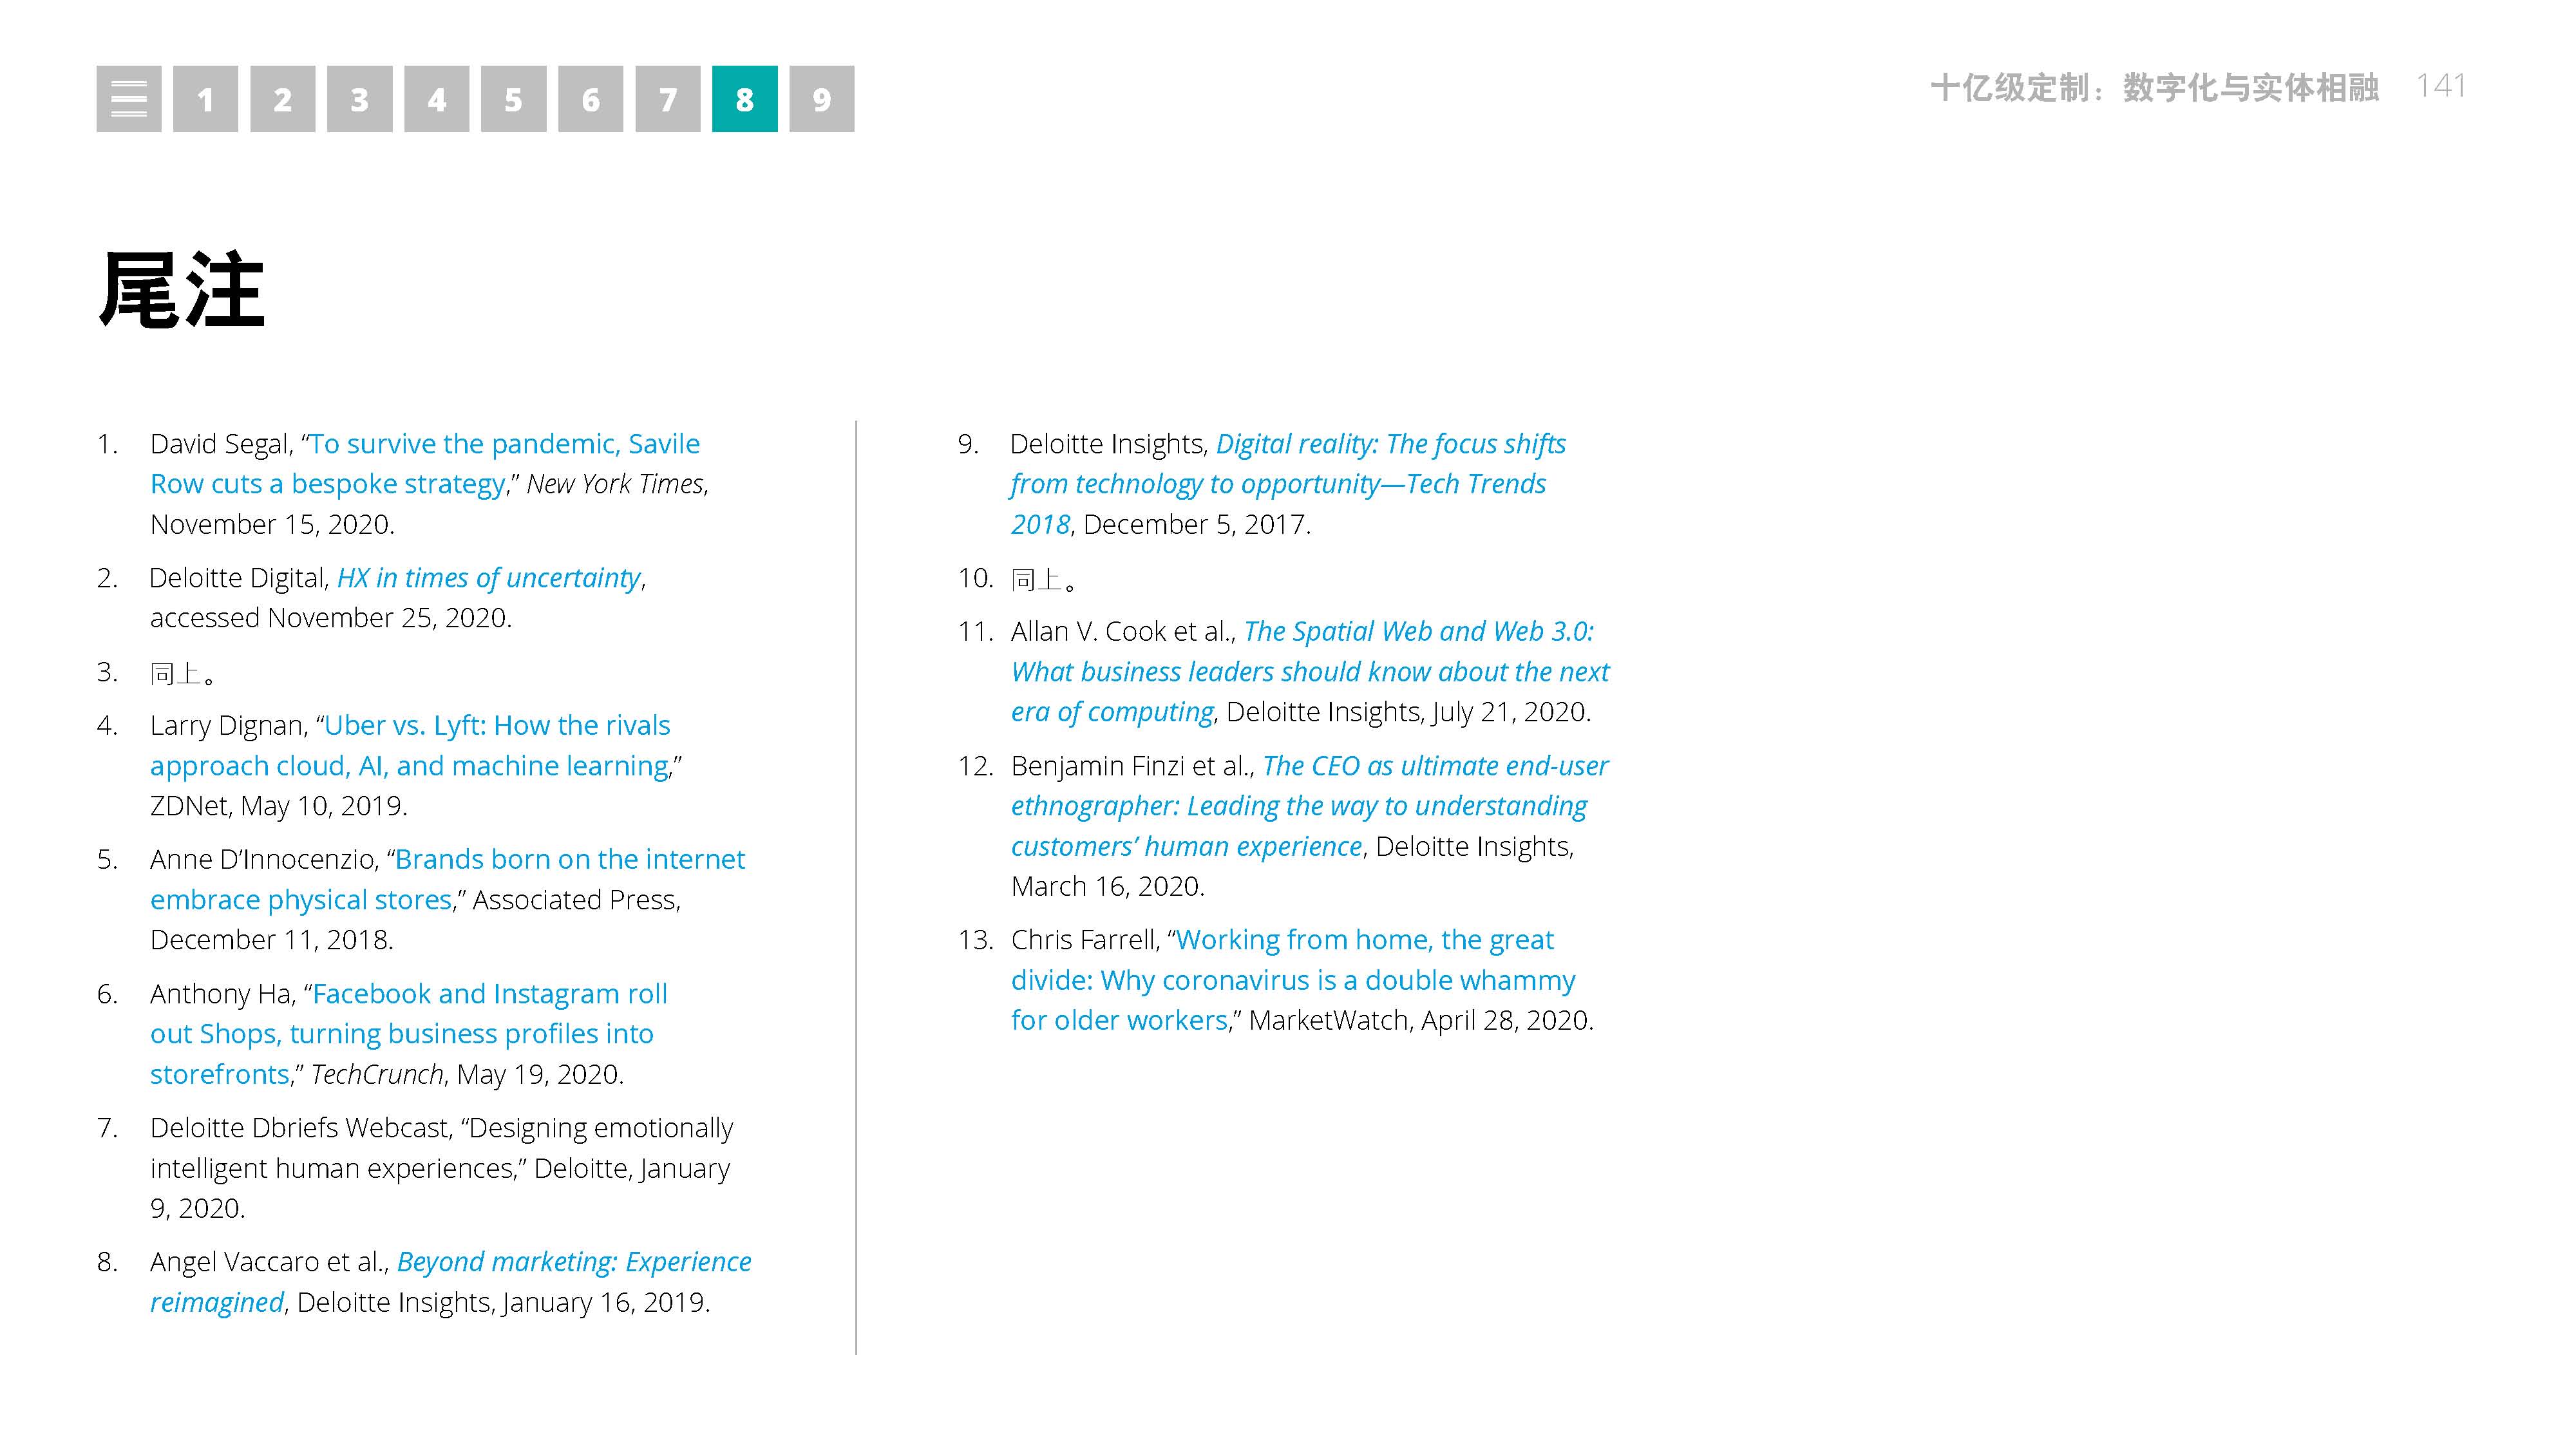Image resolution: width=2576 pixels, height=1449 pixels.
Task: Click "New York Times" source text
Action: (x=615, y=484)
